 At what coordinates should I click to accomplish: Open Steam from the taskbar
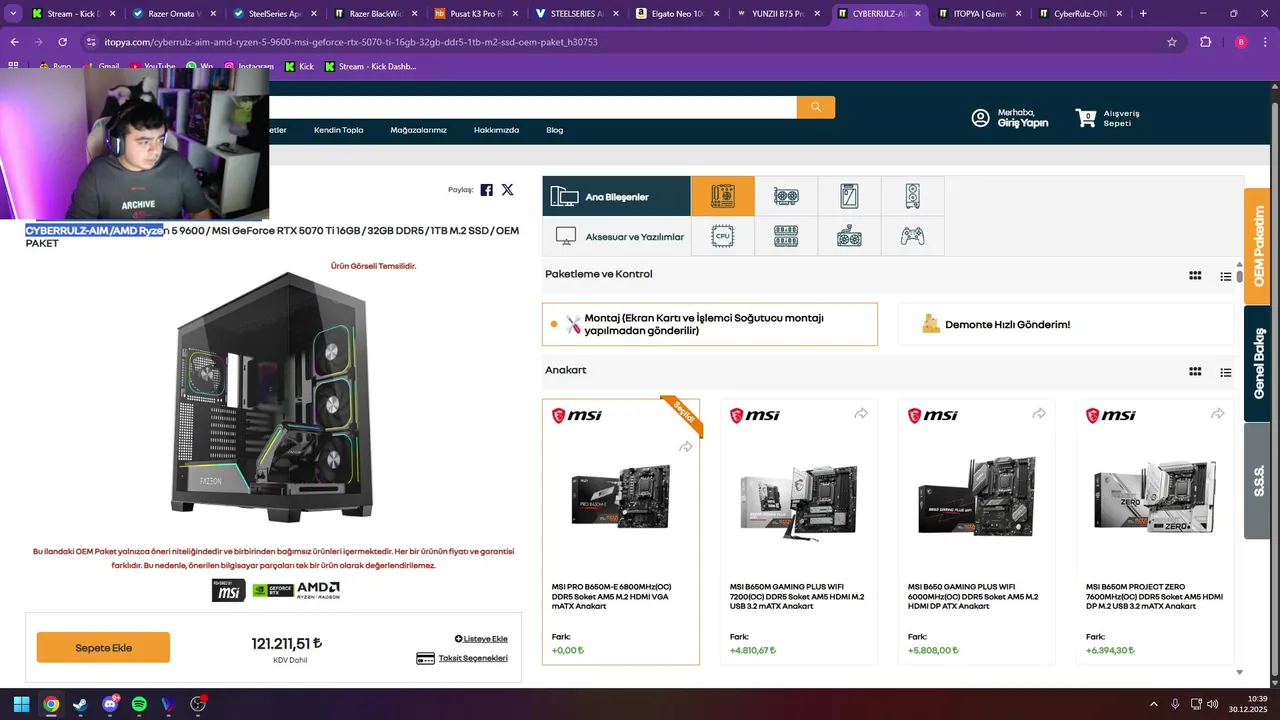pos(80,704)
